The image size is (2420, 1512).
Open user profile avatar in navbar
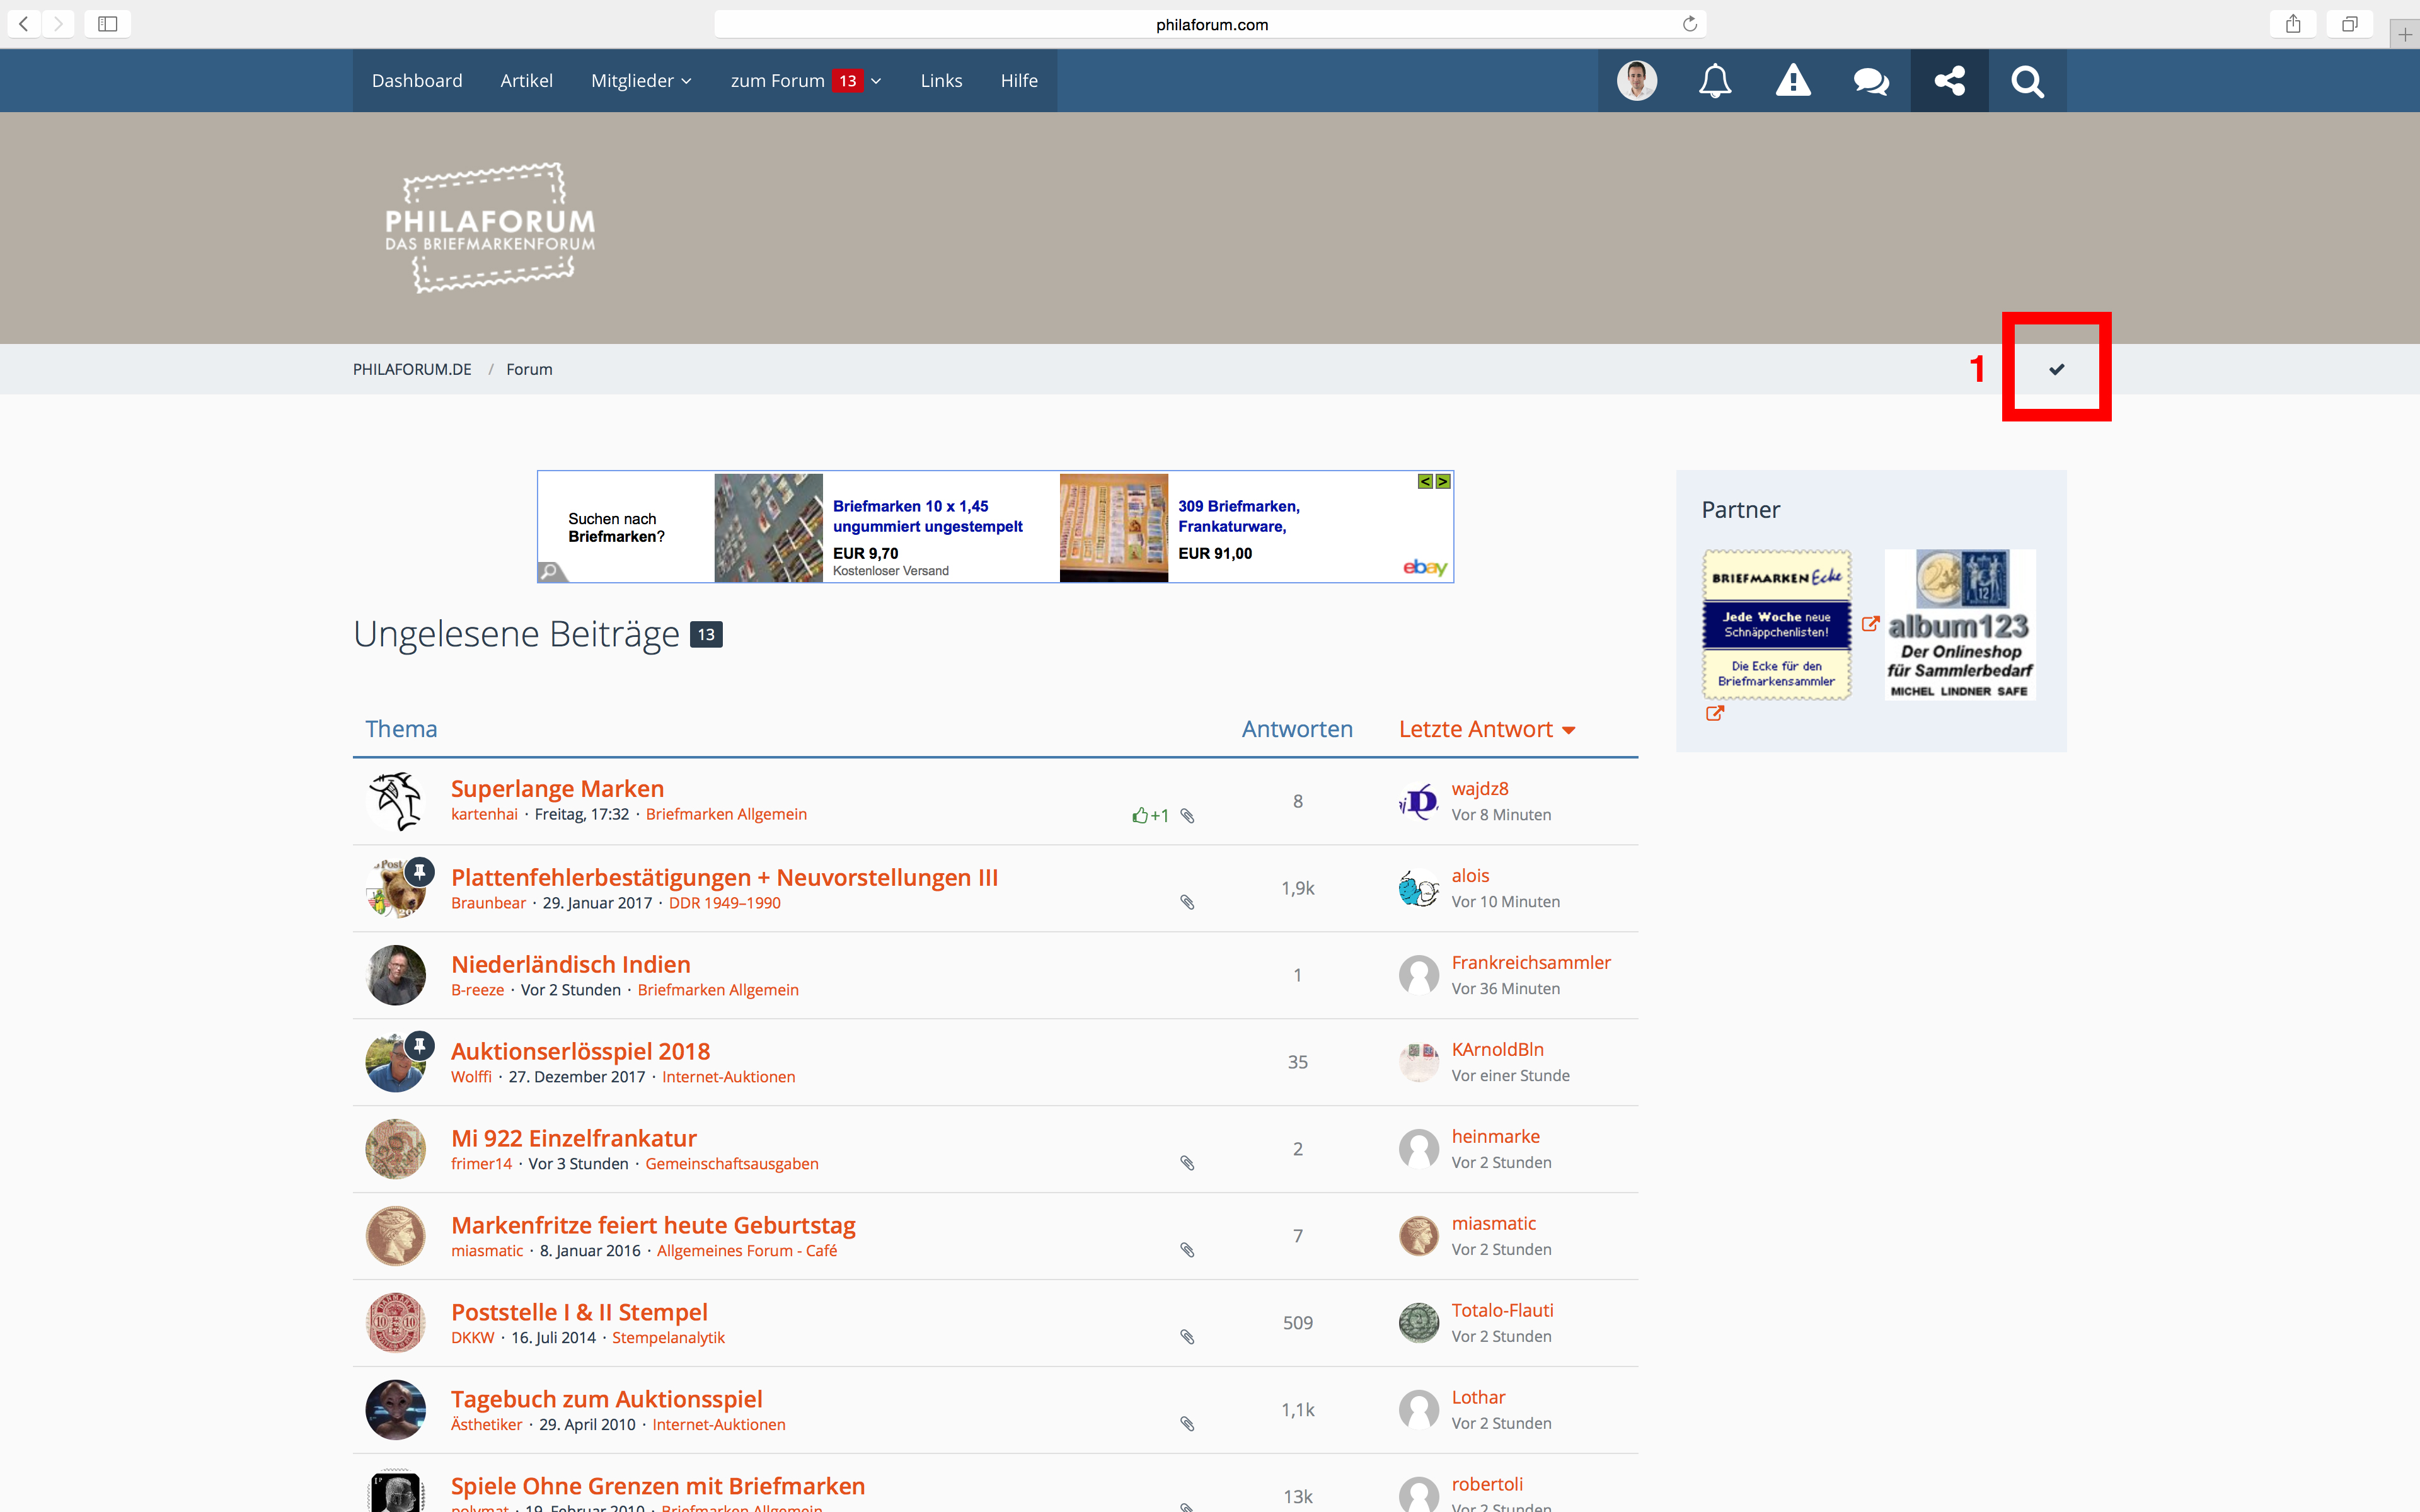coord(1637,81)
